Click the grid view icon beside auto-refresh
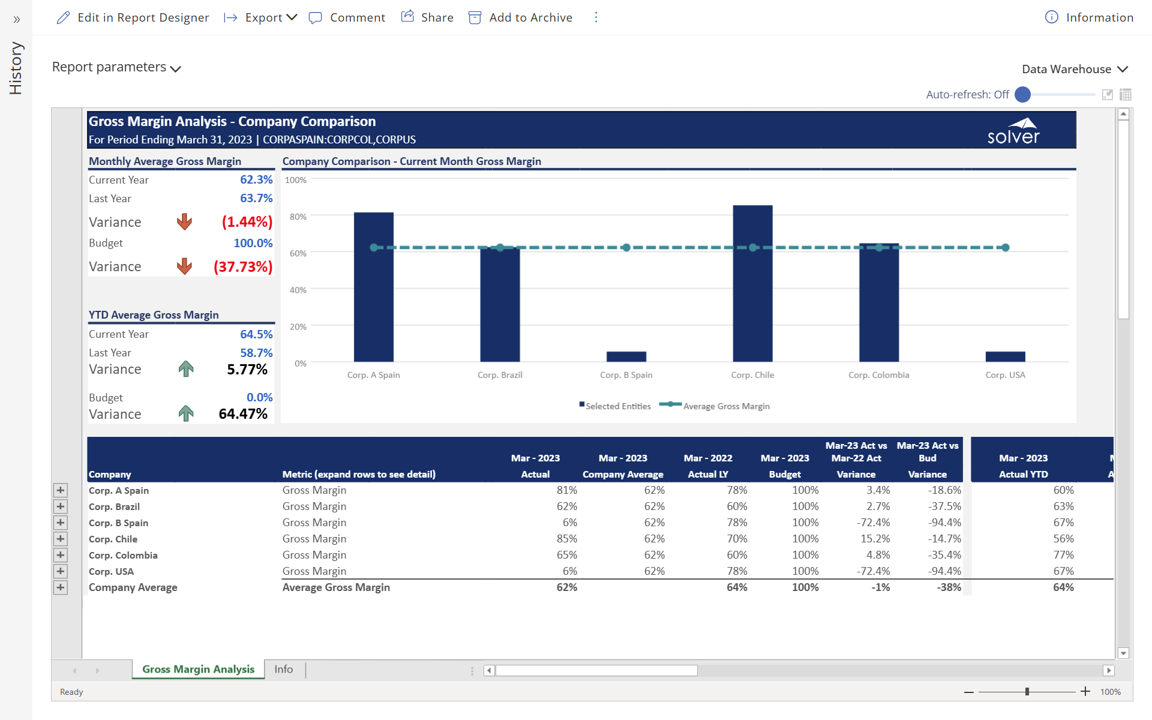This screenshot has width=1152, height=720. [x=1126, y=95]
